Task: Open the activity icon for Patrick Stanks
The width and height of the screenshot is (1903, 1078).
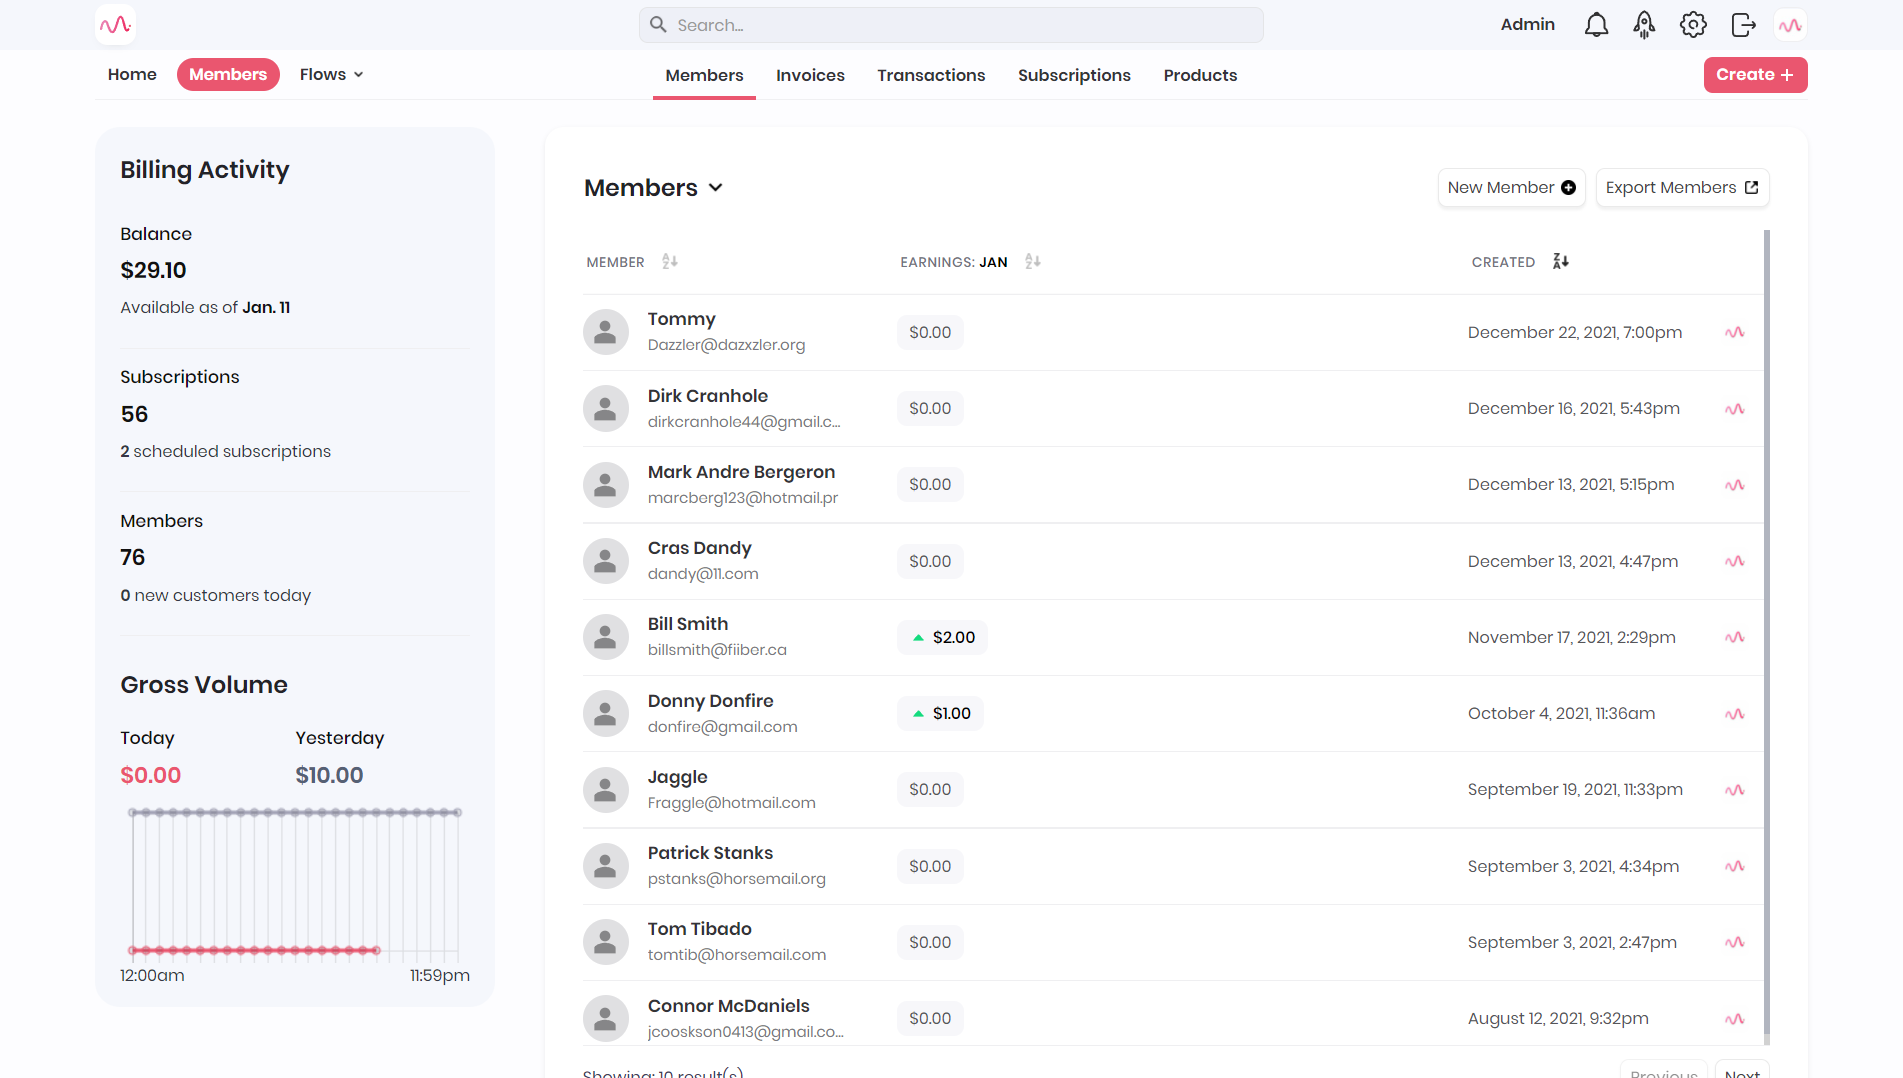Action: coord(1735,867)
